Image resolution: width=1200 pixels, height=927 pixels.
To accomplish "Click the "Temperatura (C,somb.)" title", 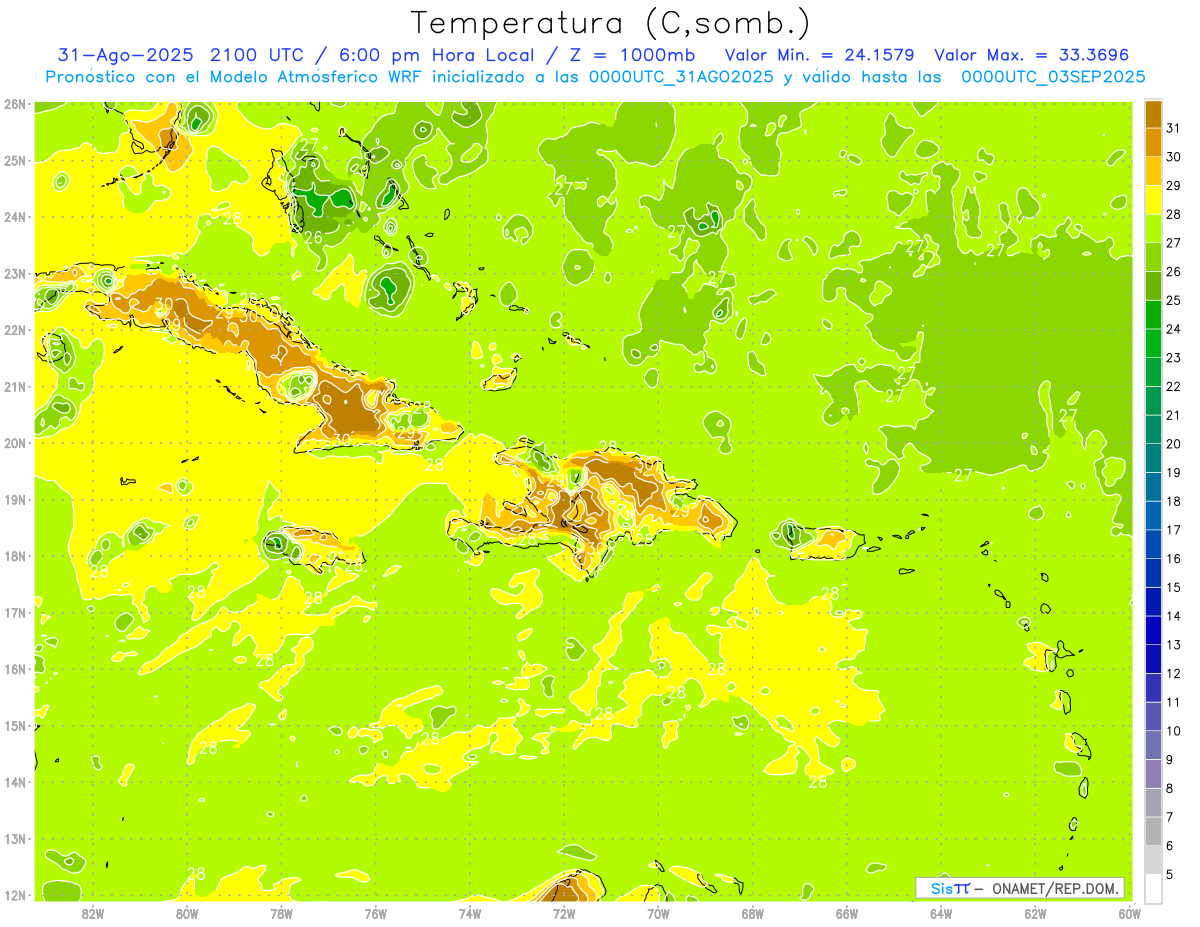I will (x=611, y=24).
